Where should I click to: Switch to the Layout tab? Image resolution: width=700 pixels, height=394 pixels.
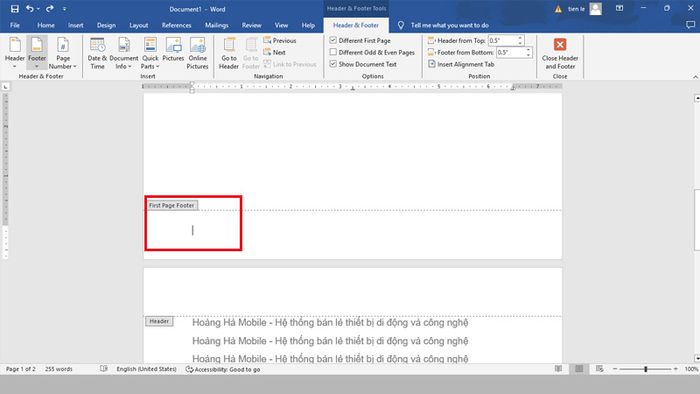[138, 25]
